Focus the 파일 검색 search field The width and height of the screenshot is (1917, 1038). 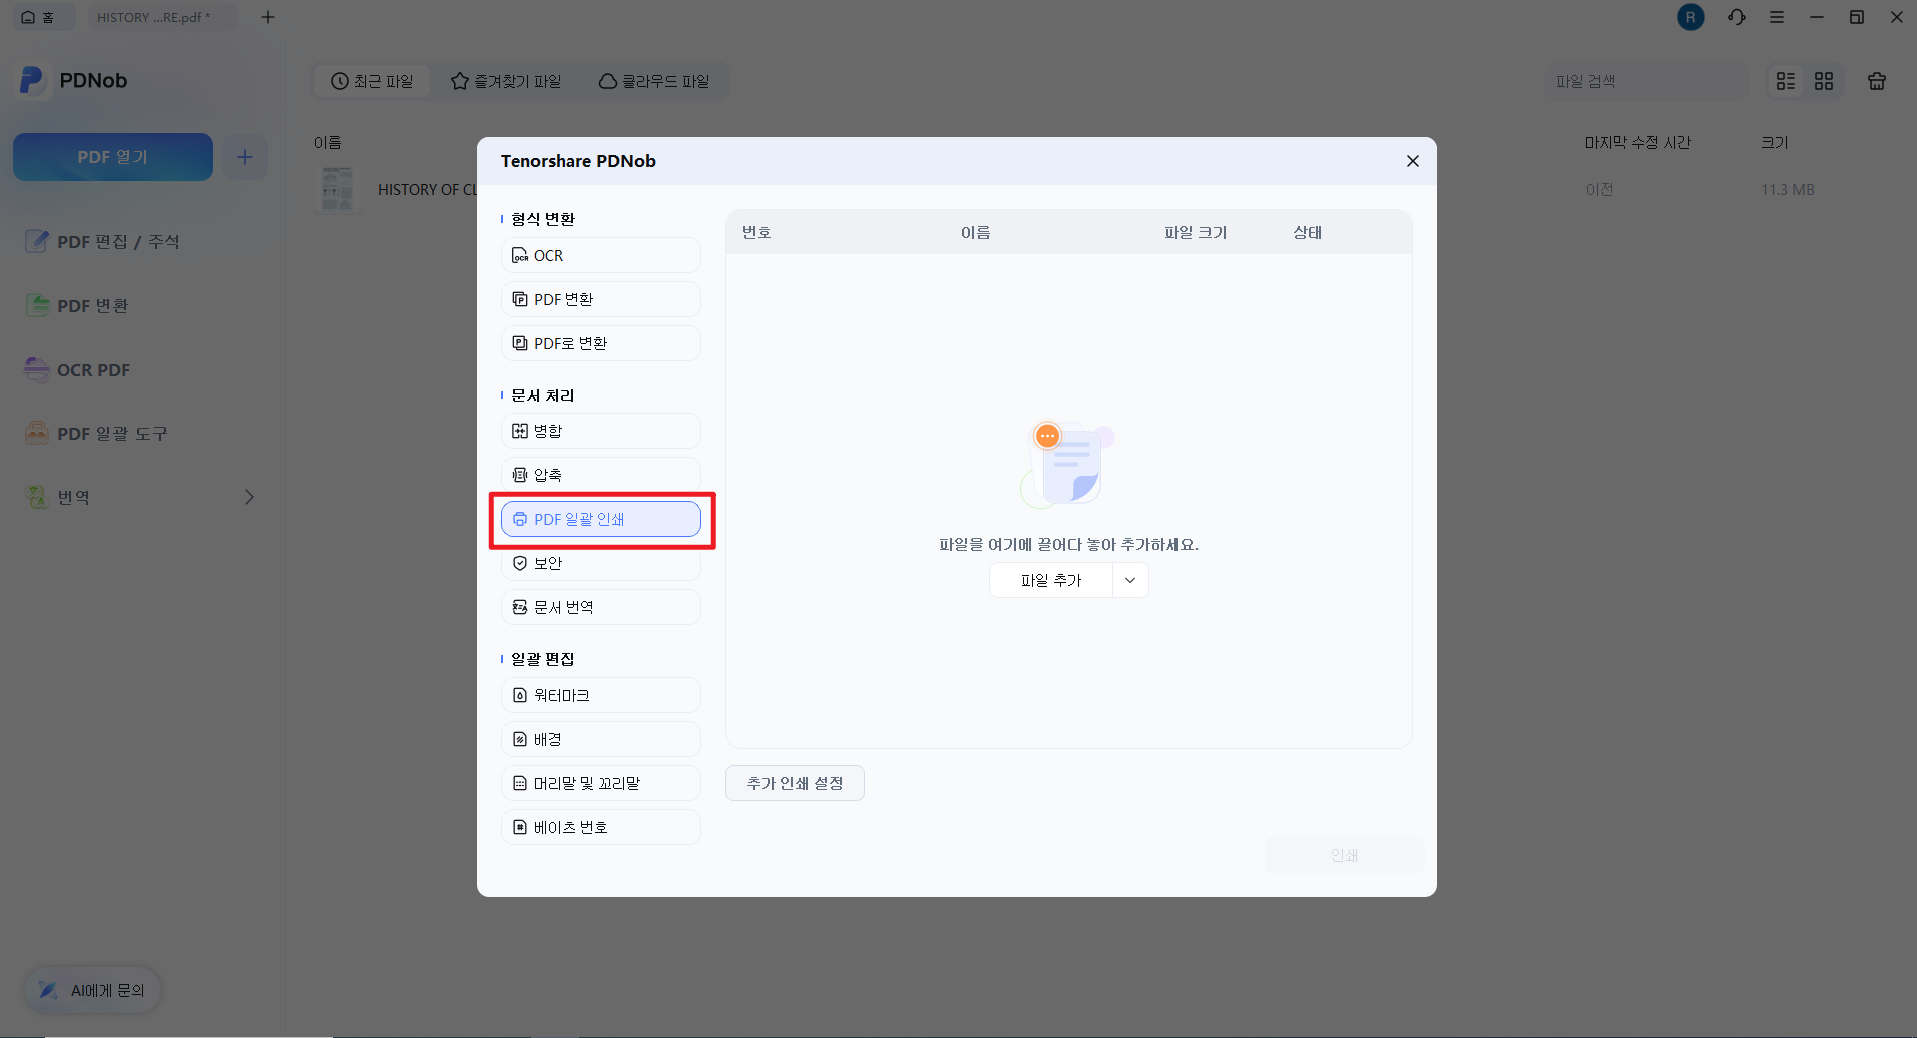tap(1645, 81)
